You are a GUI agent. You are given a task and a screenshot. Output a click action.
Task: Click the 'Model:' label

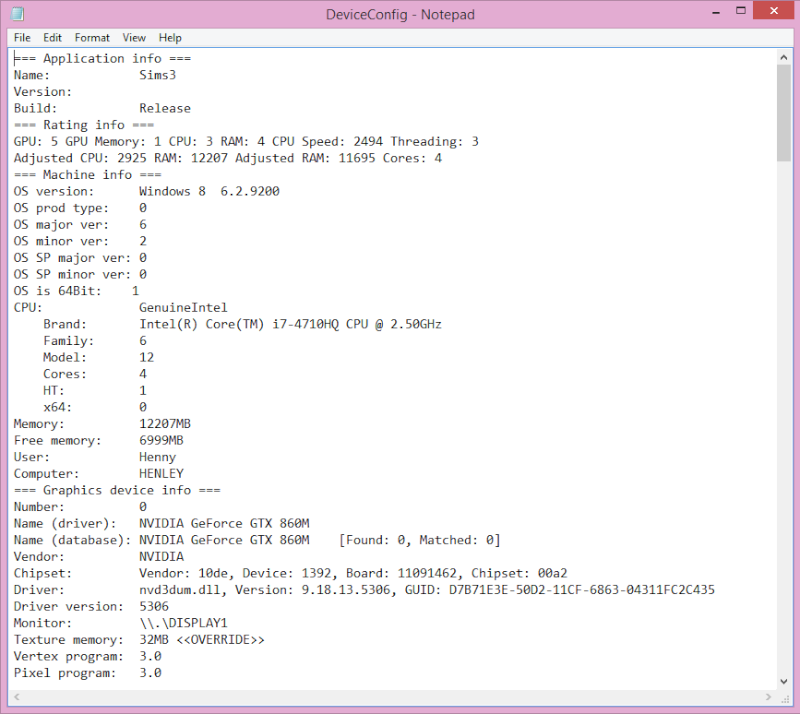65,357
